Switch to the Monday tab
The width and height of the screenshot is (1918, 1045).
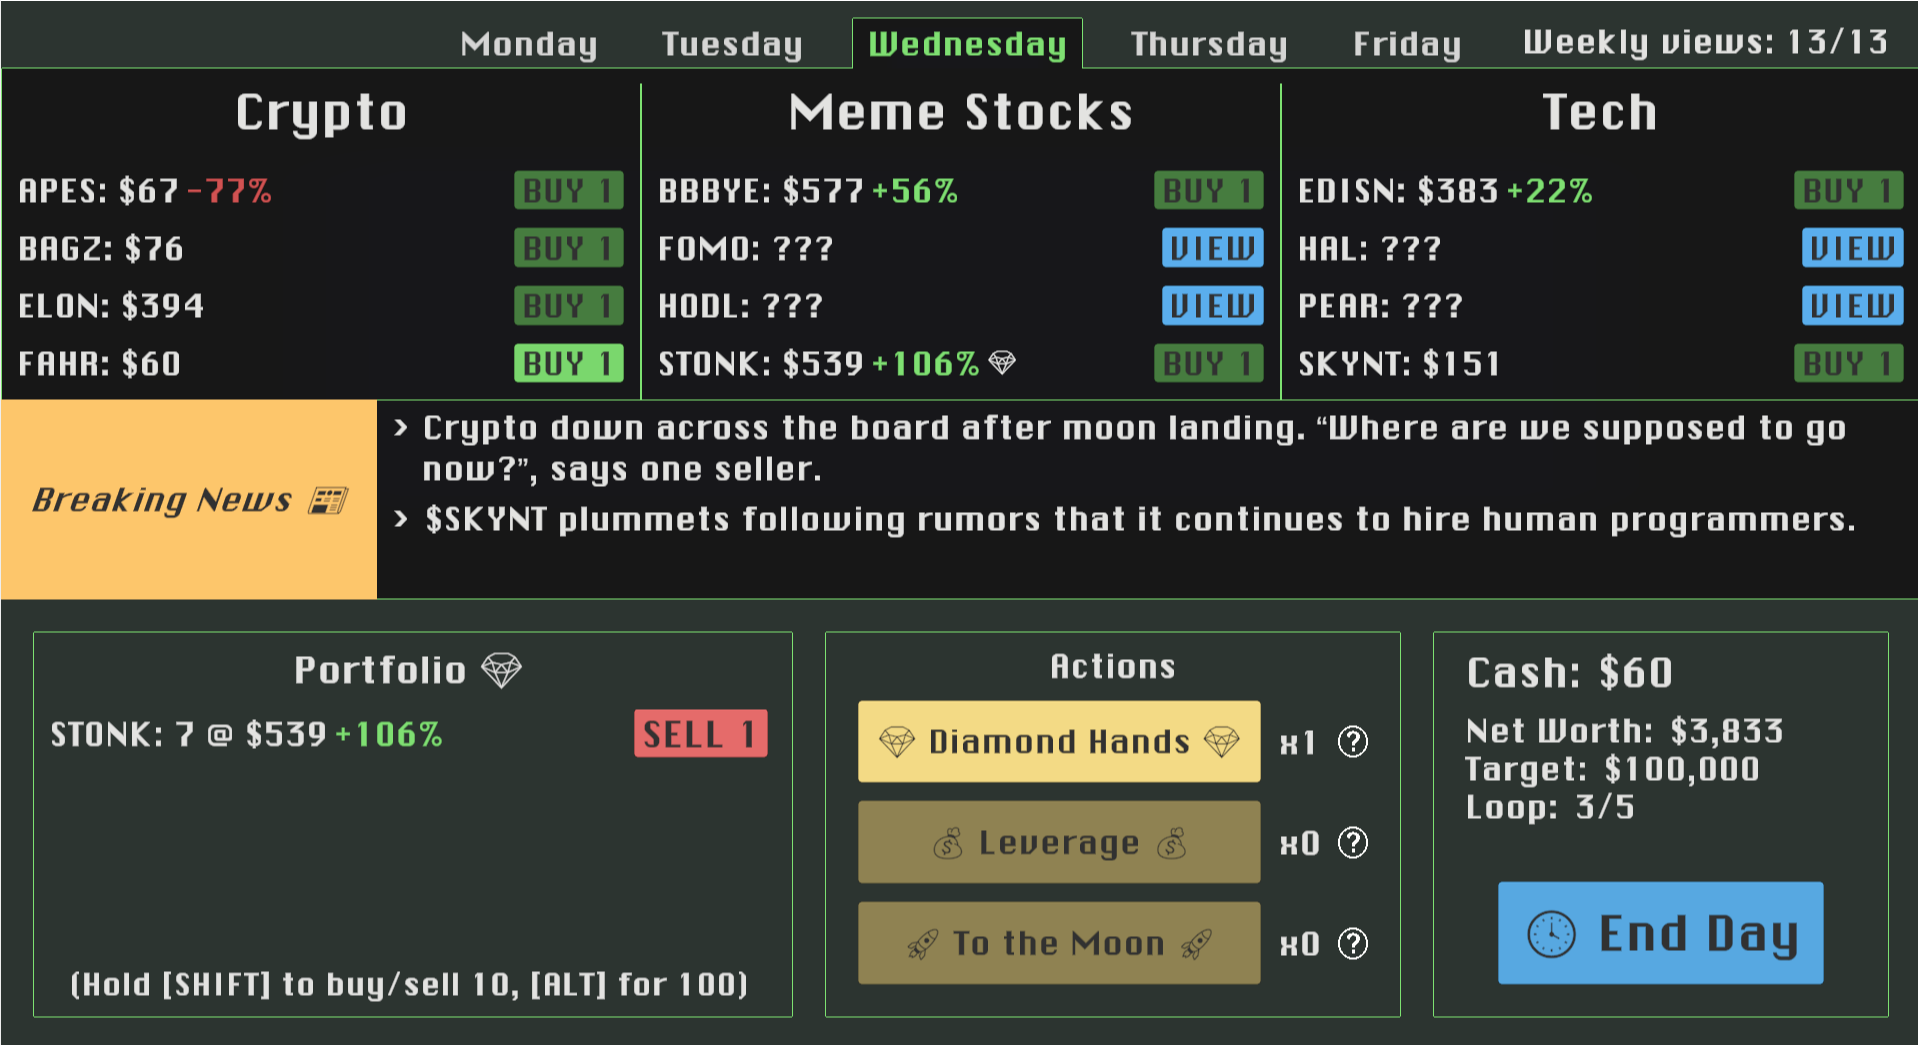(528, 44)
